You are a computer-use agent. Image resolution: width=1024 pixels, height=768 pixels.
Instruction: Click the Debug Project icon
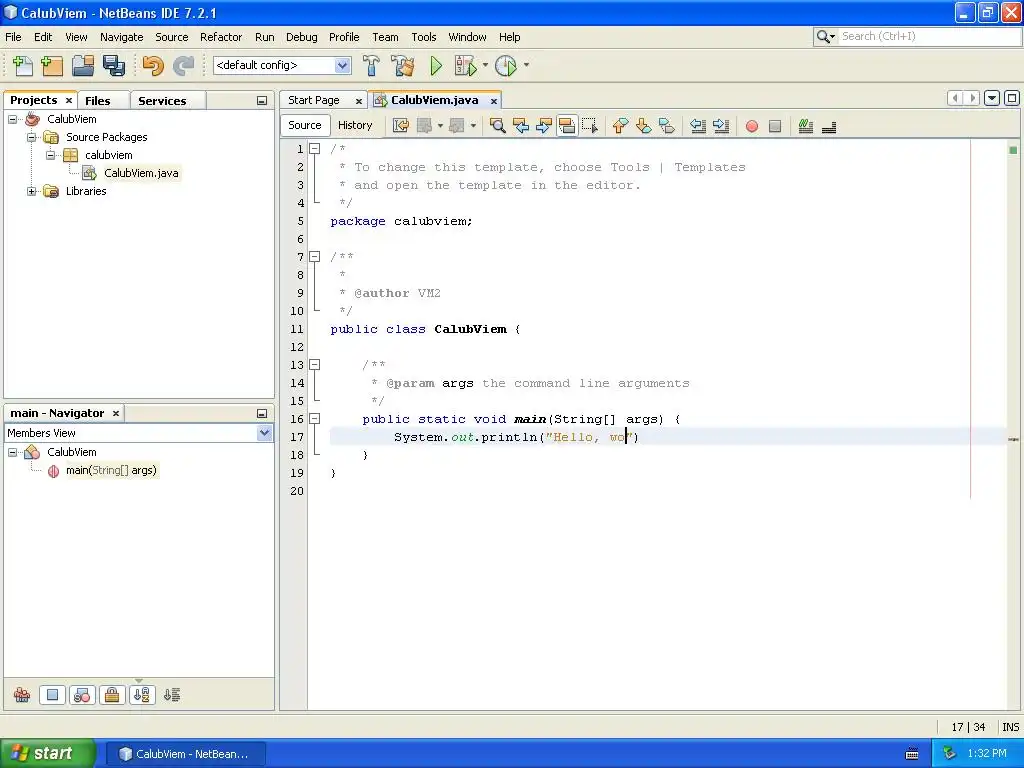[466, 65]
